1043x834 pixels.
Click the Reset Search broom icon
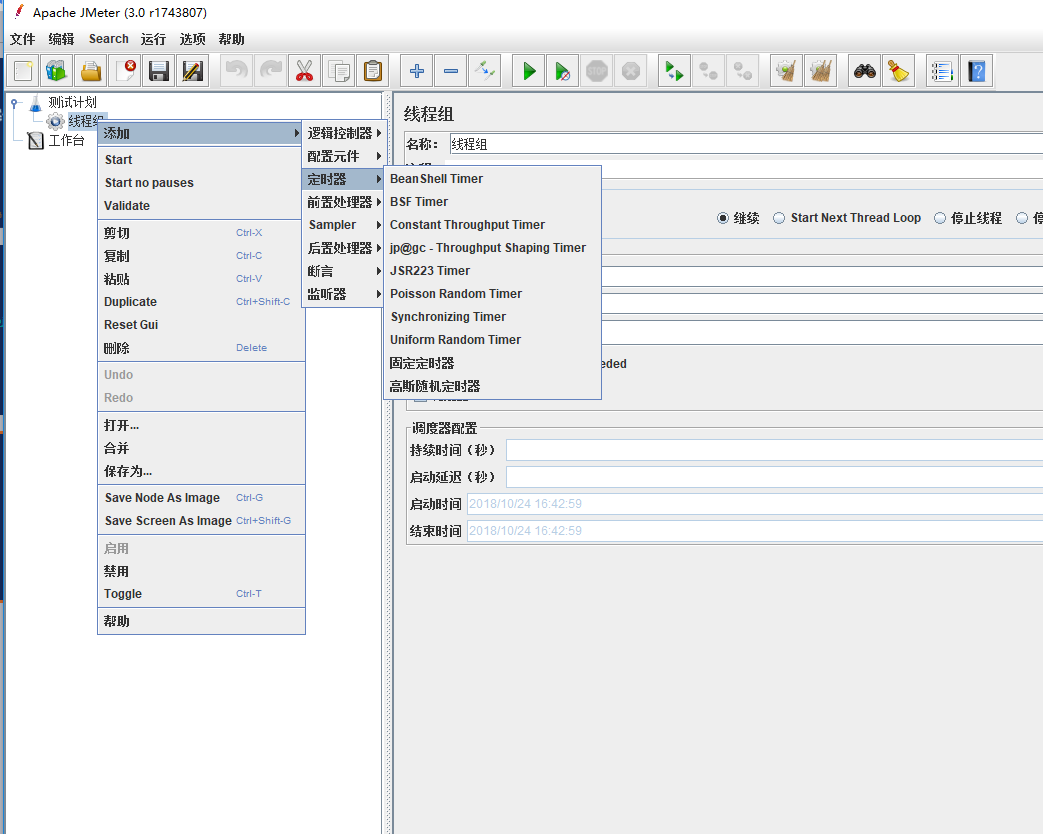[898, 70]
